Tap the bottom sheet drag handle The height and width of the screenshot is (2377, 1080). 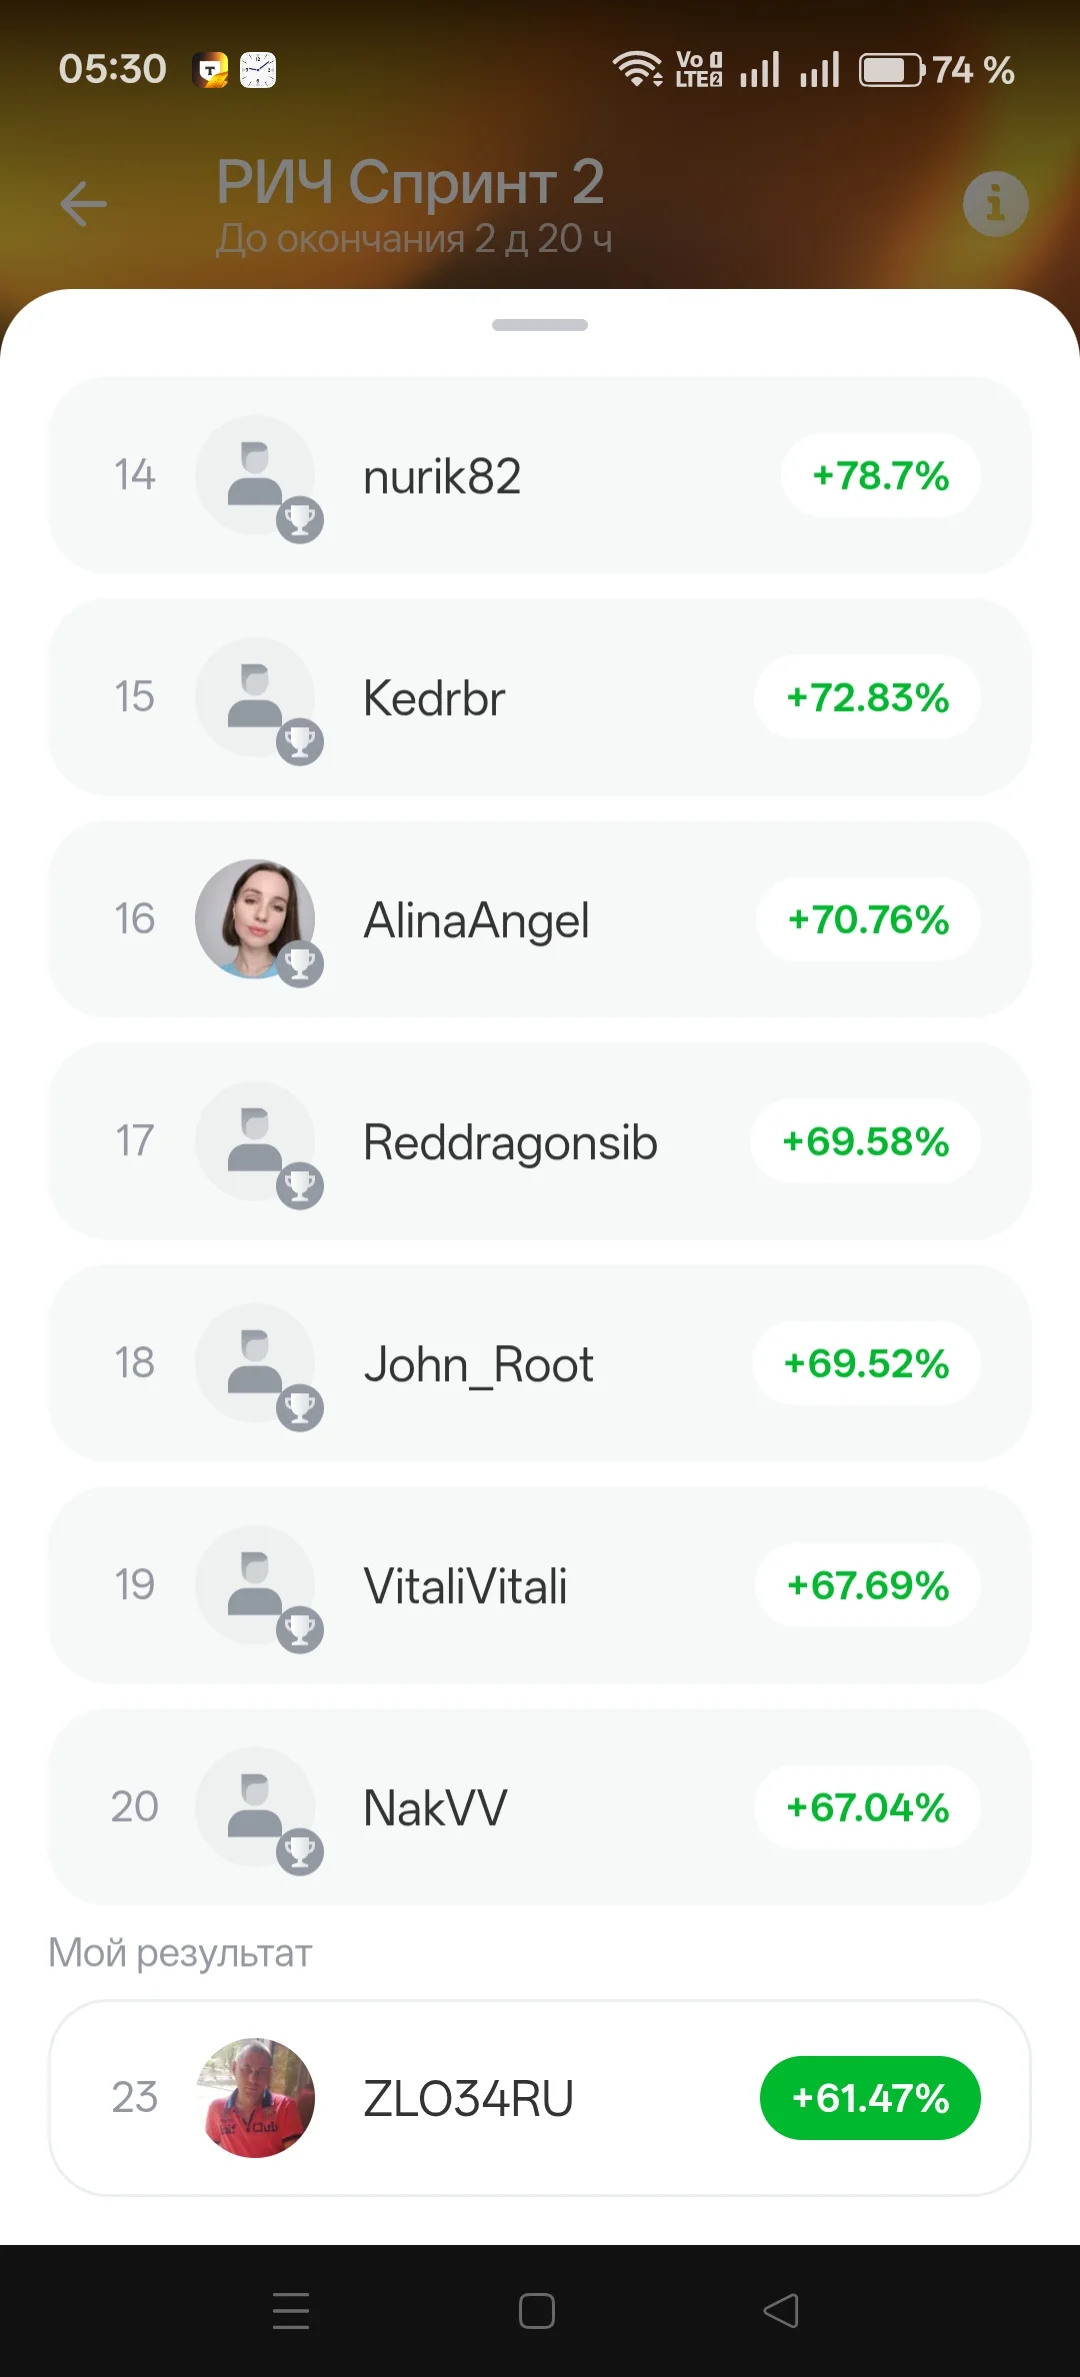(x=540, y=325)
